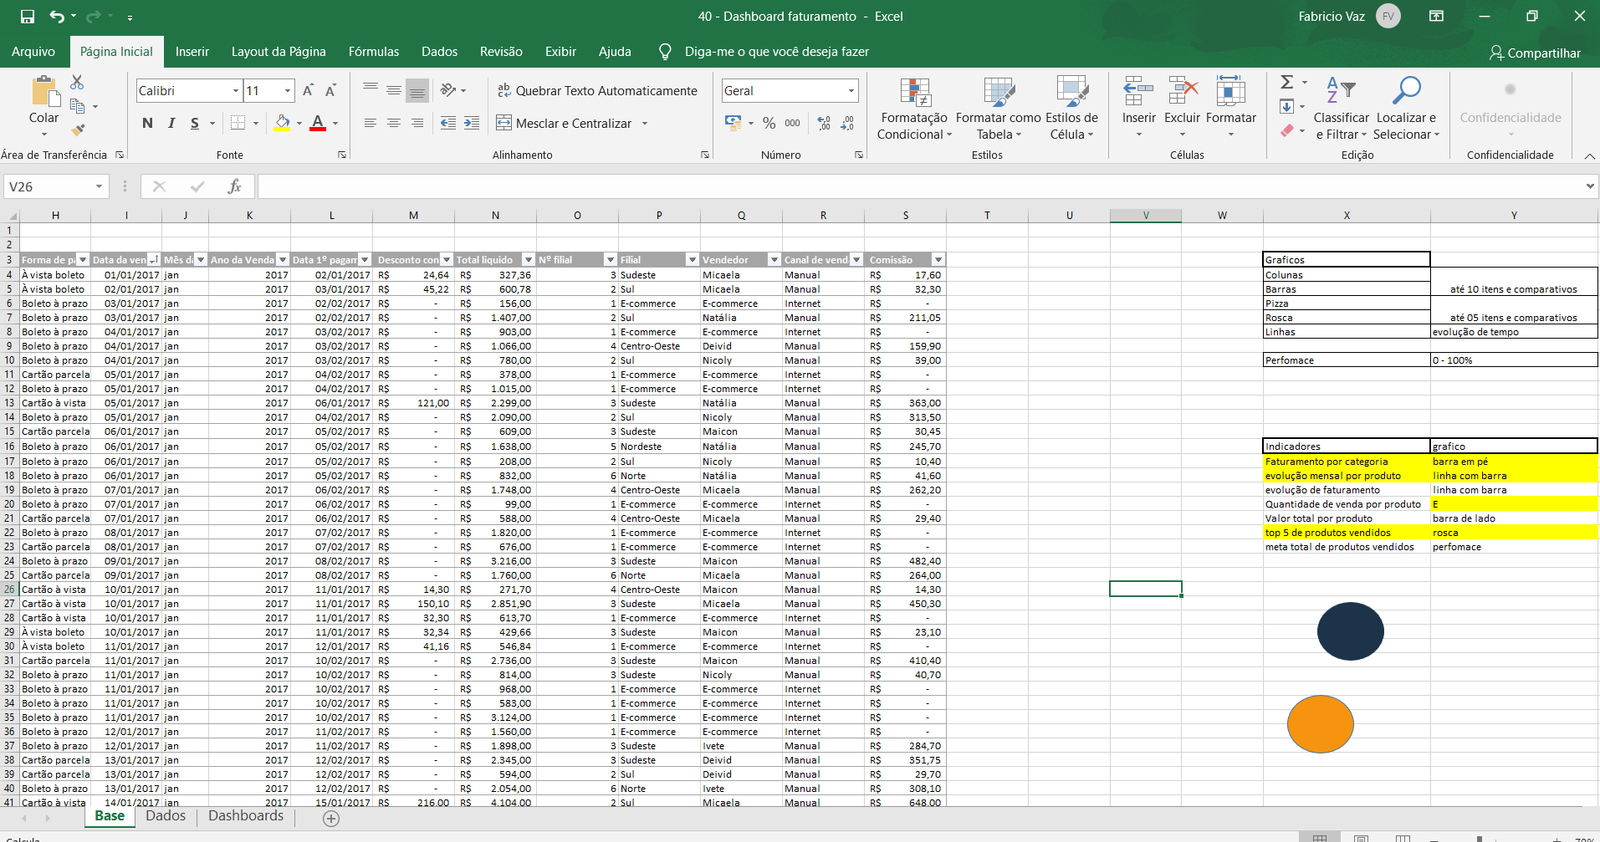Click the AutoSum sigma icon
This screenshot has height=842, width=1600.
tap(1287, 82)
